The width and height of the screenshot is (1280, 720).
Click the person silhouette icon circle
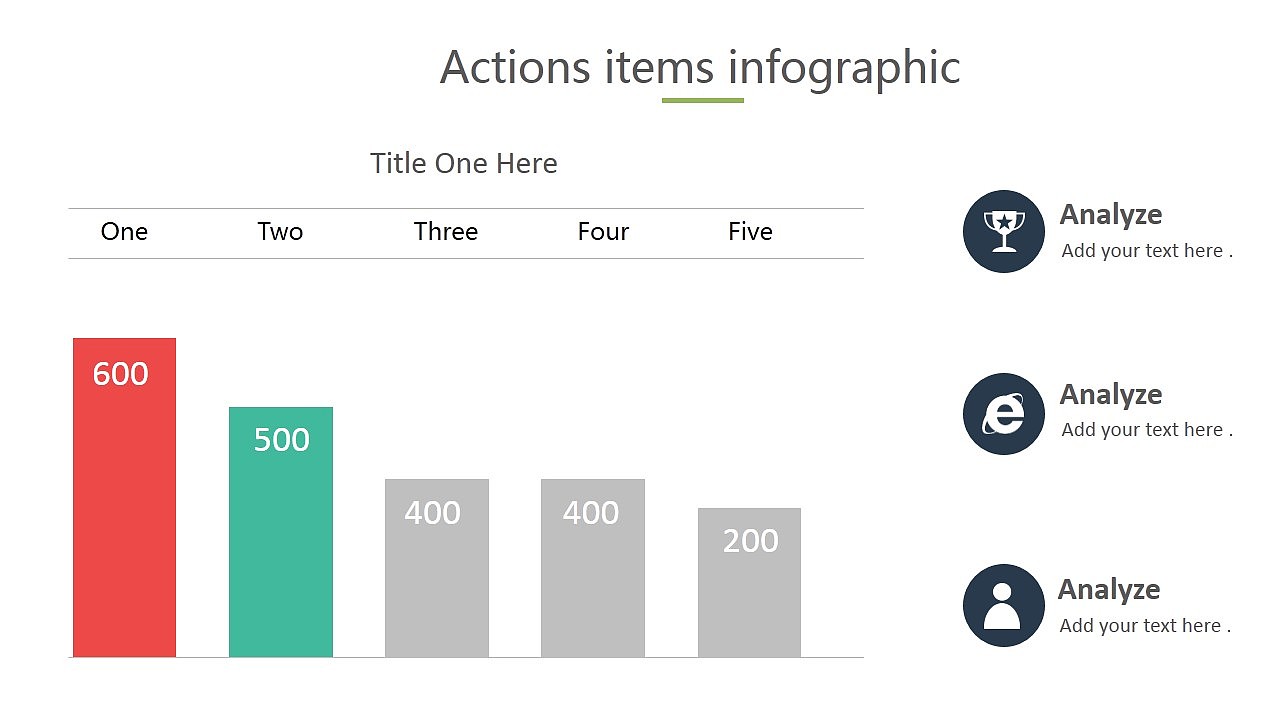click(1004, 605)
